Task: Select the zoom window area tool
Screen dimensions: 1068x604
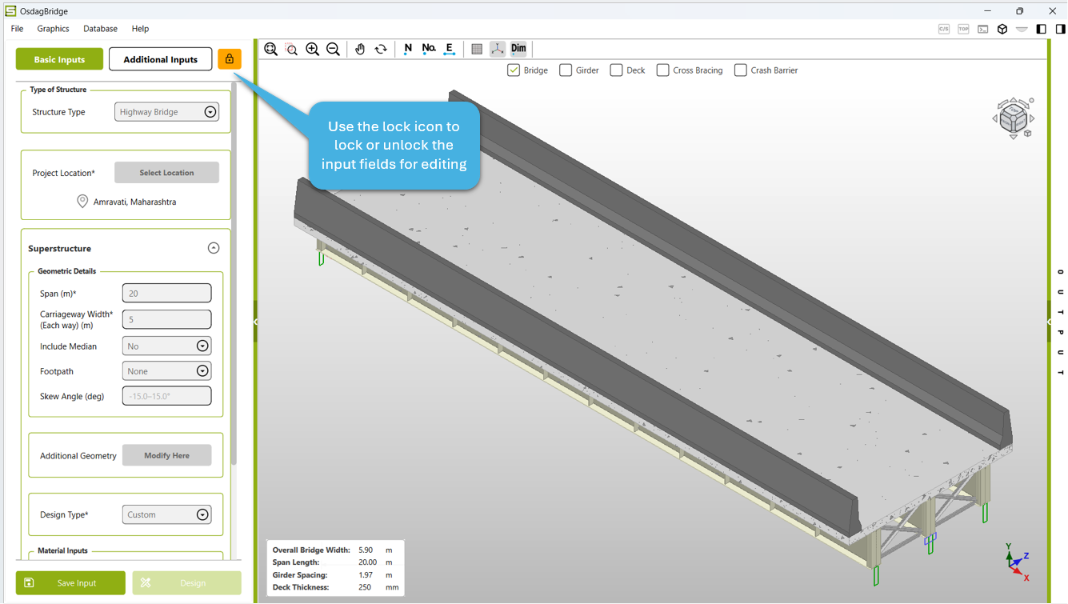Action: pyautogui.click(x=292, y=49)
